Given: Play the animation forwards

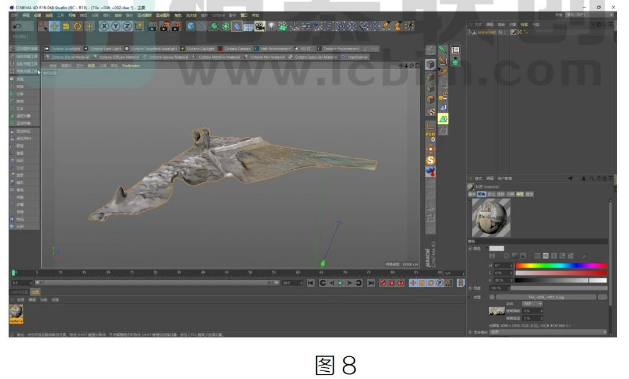Looking at the screenshot, I should pyautogui.click(x=341, y=283).
